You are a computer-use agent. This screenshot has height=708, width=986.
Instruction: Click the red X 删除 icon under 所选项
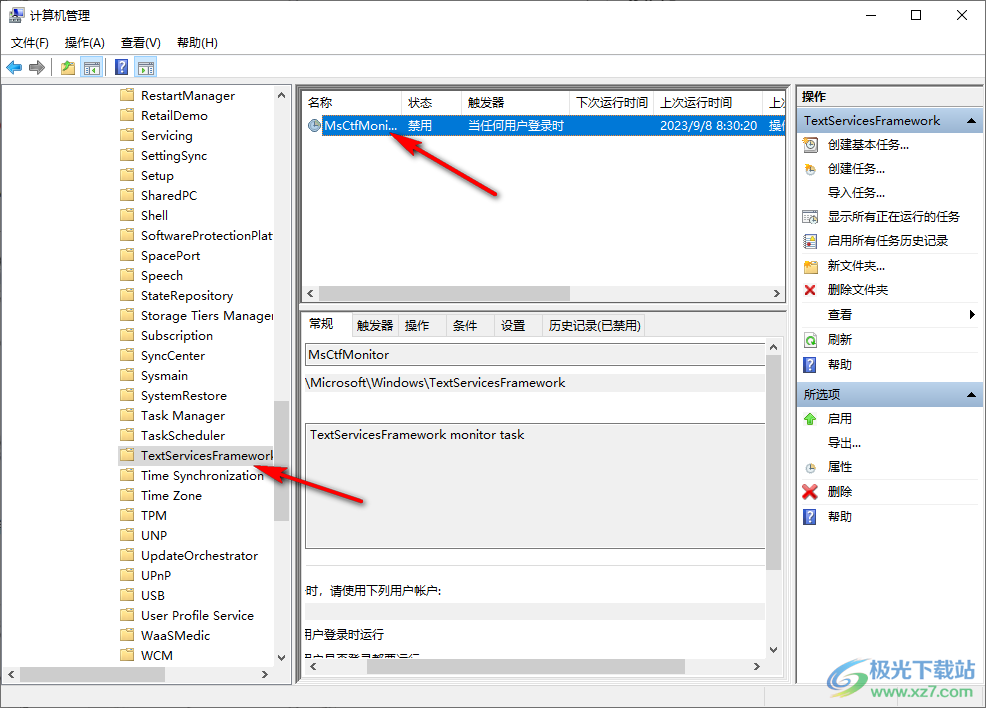[x=810, y=492]
